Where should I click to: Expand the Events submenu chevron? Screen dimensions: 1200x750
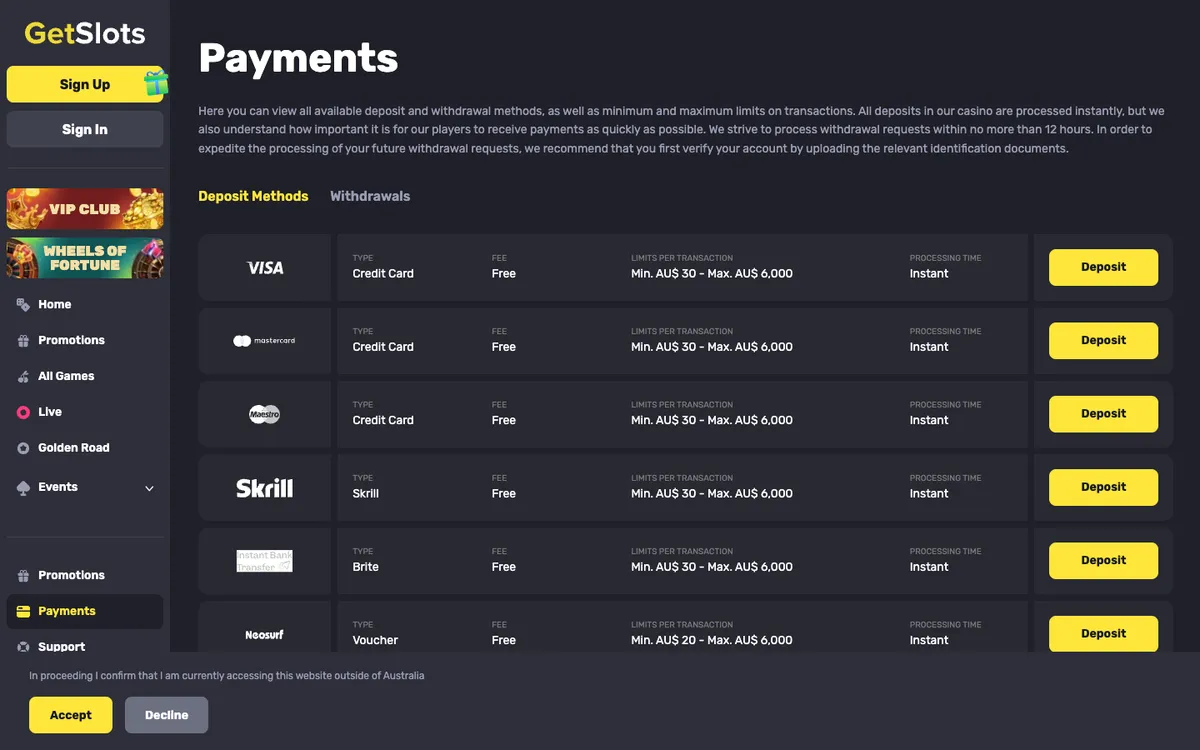pos(149,488)
